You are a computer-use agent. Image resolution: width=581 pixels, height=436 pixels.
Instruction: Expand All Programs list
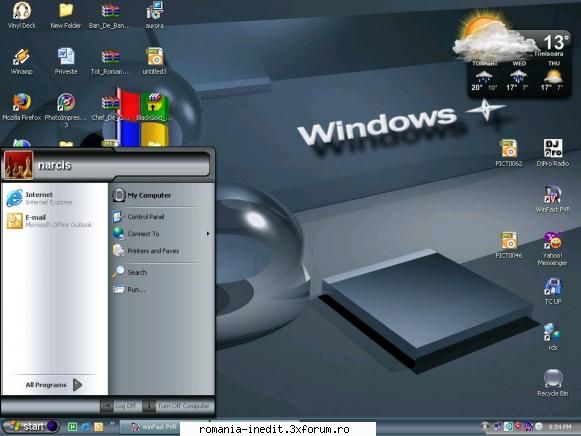click(54, 385)
